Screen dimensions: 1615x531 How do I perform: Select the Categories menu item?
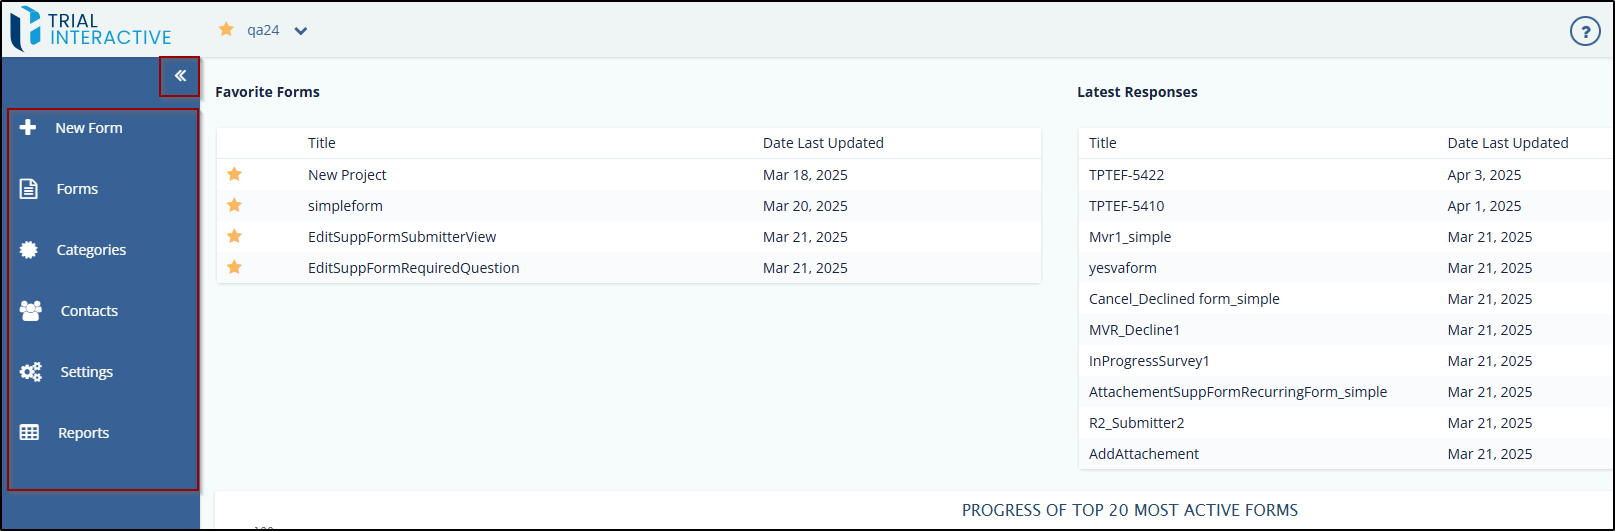click(x=91, y=250)
